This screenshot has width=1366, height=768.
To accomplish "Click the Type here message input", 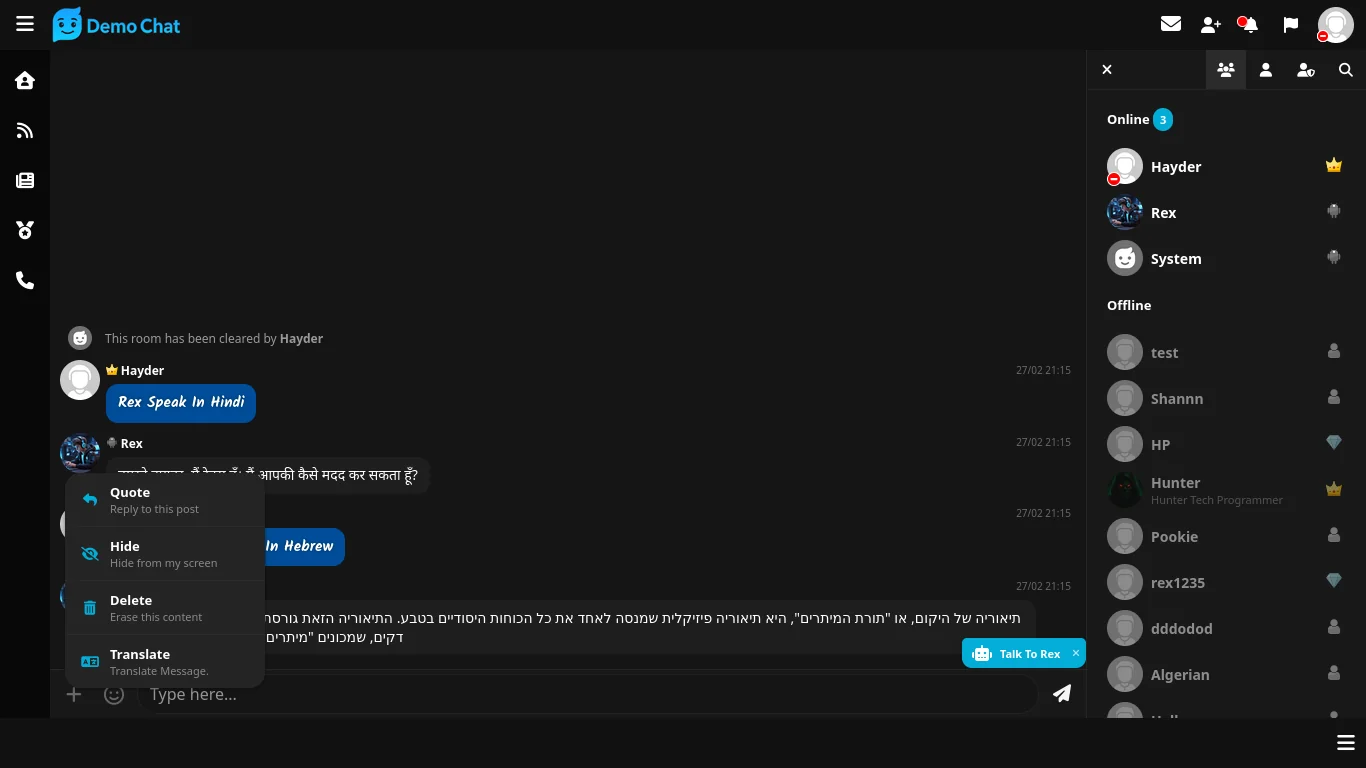I will (585, 694).
